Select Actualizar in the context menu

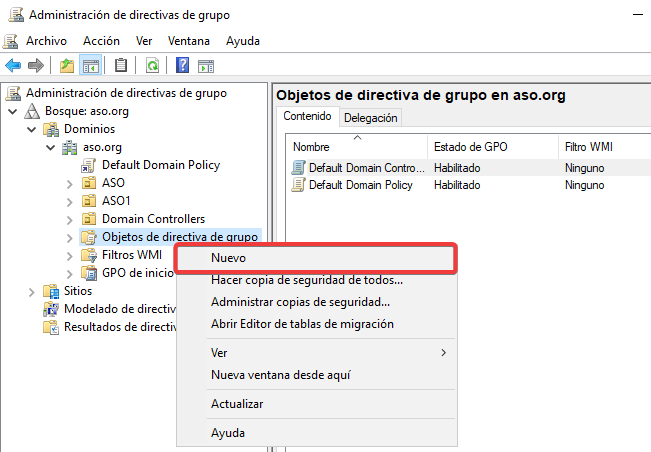pyautogui.click(x=237, y=404)
